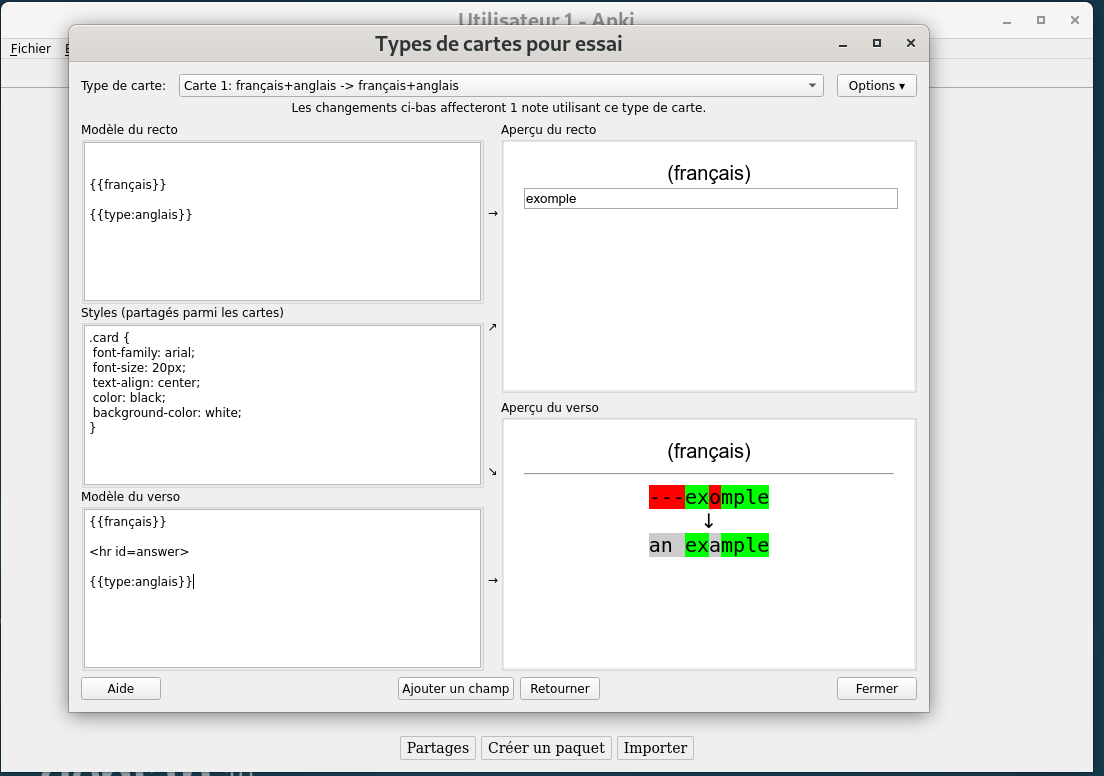Open the Options menu button
This screenshot has width=1104, height=776.
876,86
